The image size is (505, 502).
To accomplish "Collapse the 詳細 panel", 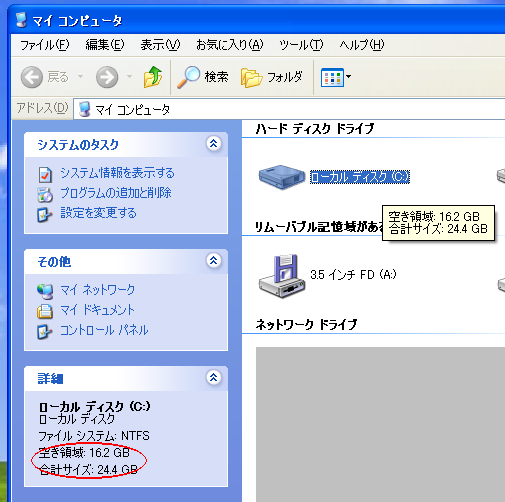I will point(213,377).
